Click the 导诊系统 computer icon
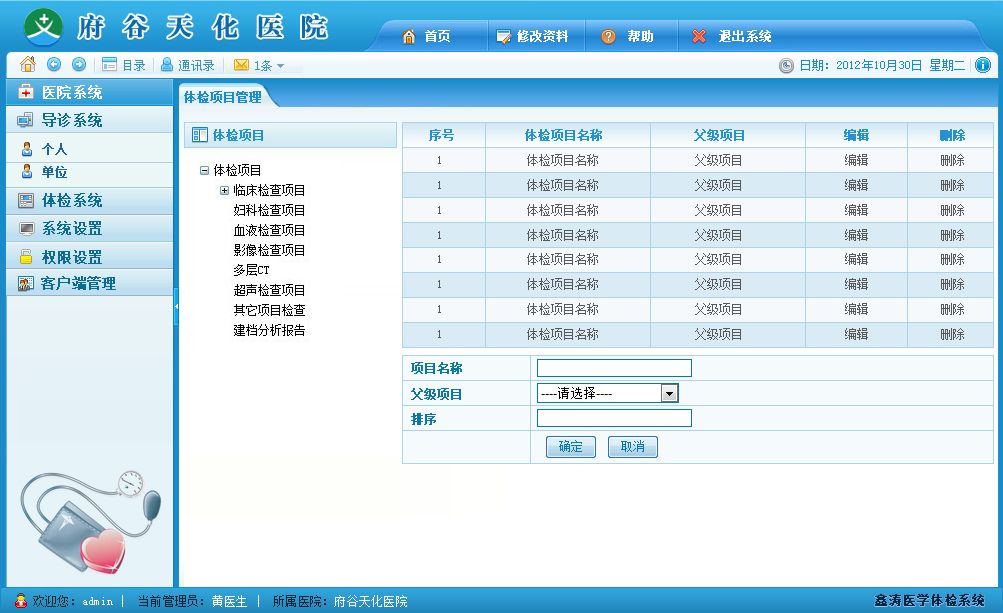Screen dimensions: 1003x613 point(25,120)
